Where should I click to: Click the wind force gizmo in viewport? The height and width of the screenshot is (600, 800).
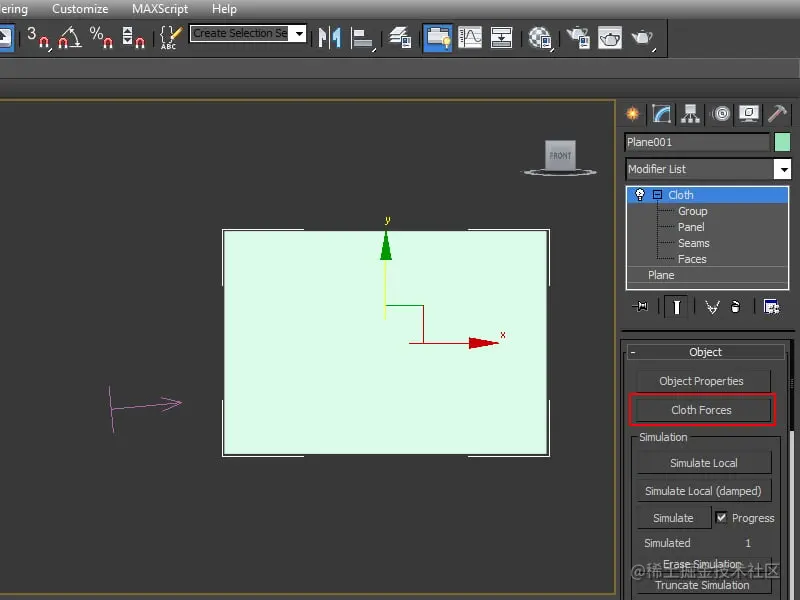[x=145, y=407]
